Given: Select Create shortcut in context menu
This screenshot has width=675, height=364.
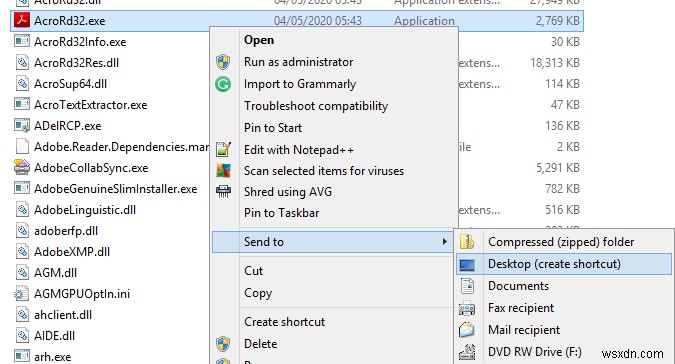Looking at the screenshot, I should (284, 322).
